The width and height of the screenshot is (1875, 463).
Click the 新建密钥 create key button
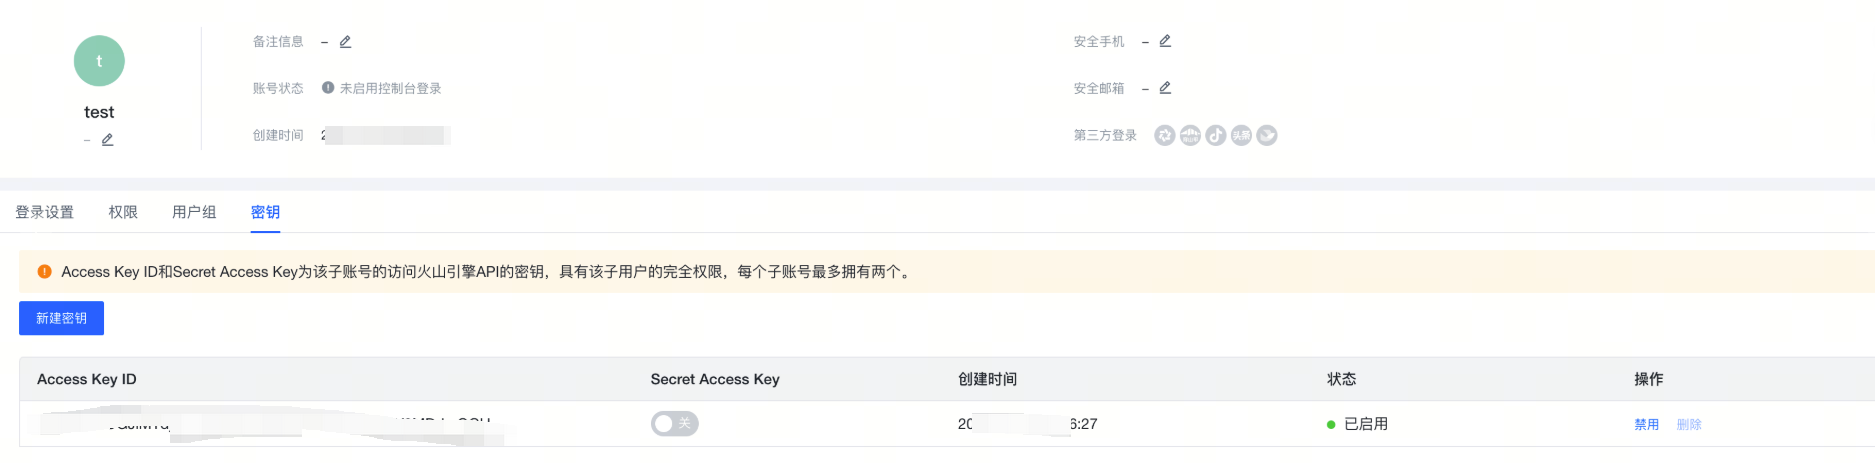point(61,318)
